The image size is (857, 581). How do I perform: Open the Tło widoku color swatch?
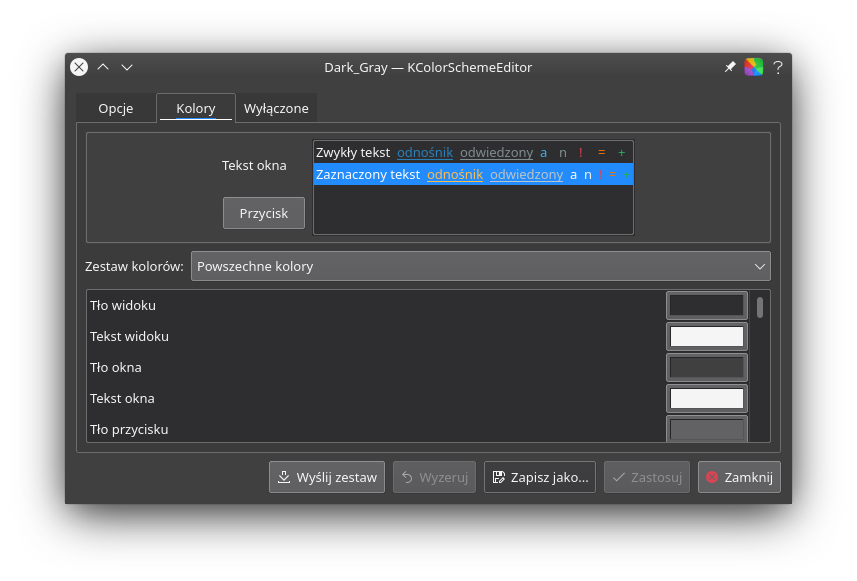(x=707, y=306)
